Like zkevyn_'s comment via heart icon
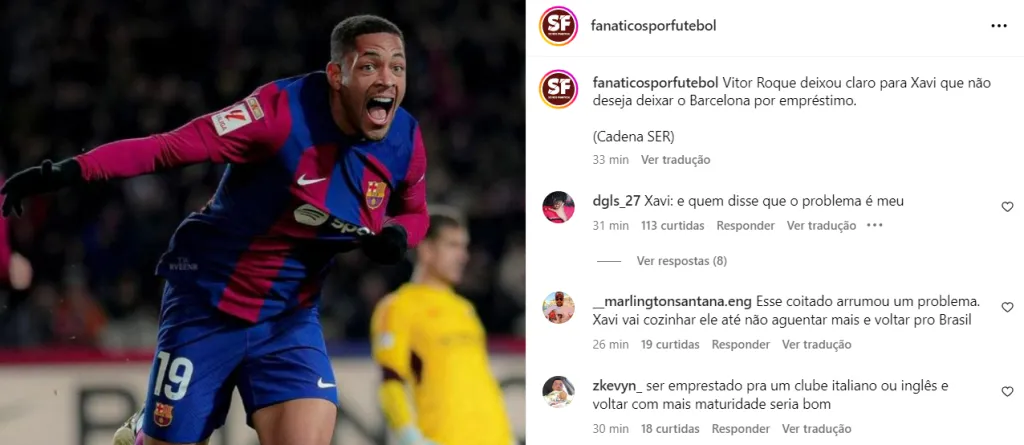1024x445 pixels. coord(1007,391)
